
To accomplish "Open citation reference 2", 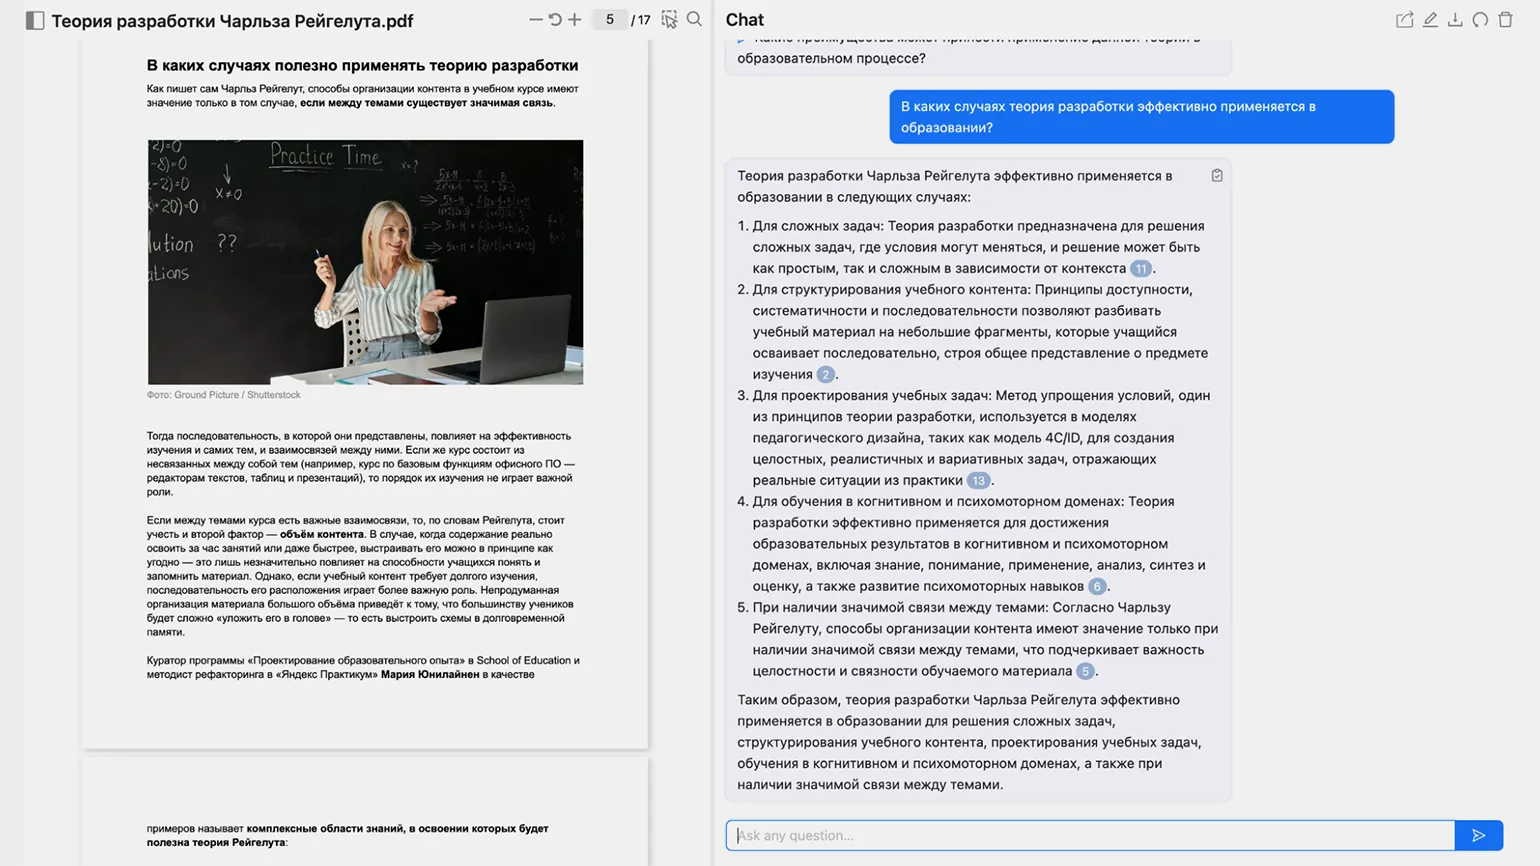I will pyautogui.click(x=825, y=375).
